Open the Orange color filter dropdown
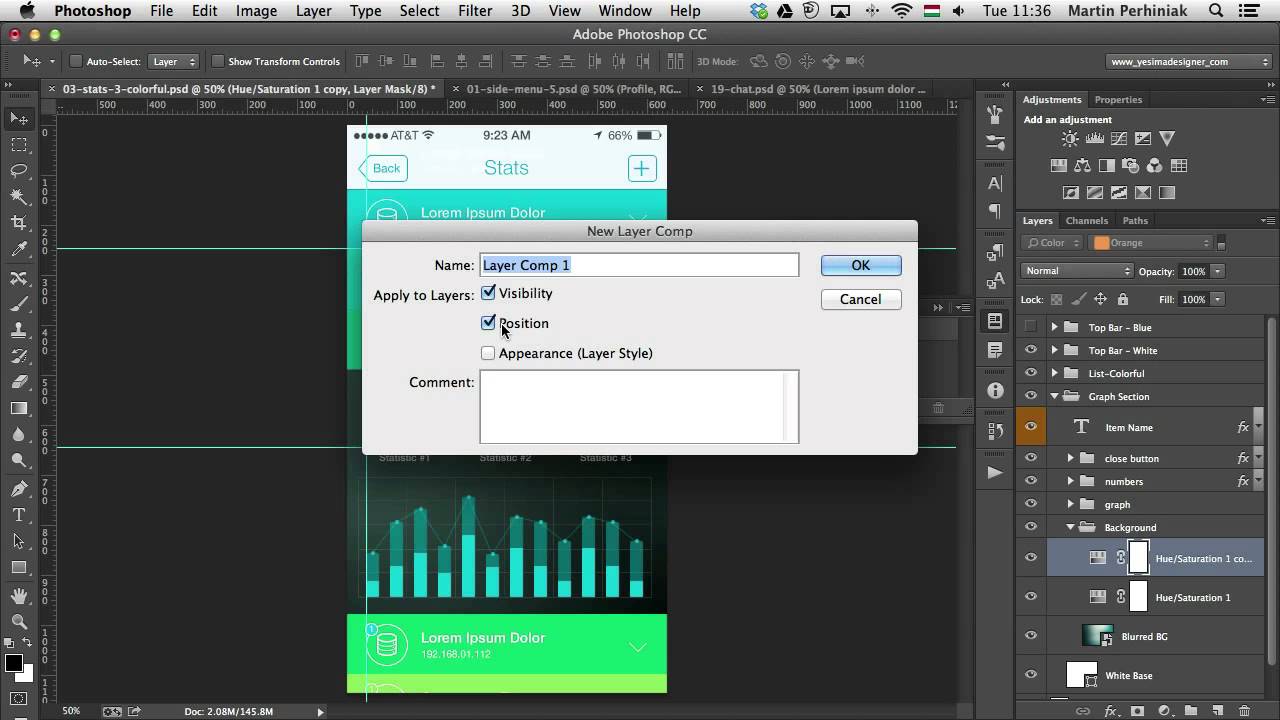This screenshot has height=720, width=1280. 1152,243
